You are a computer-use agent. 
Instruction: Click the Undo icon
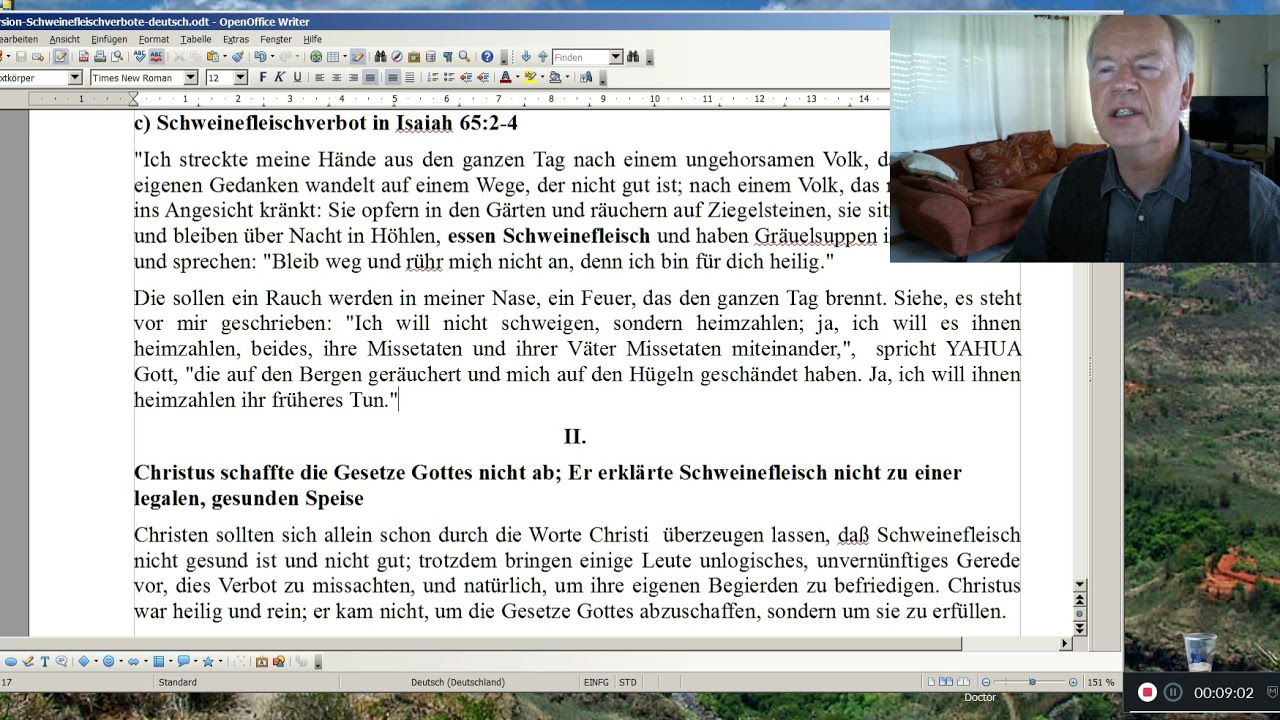[x=260, y=57]
